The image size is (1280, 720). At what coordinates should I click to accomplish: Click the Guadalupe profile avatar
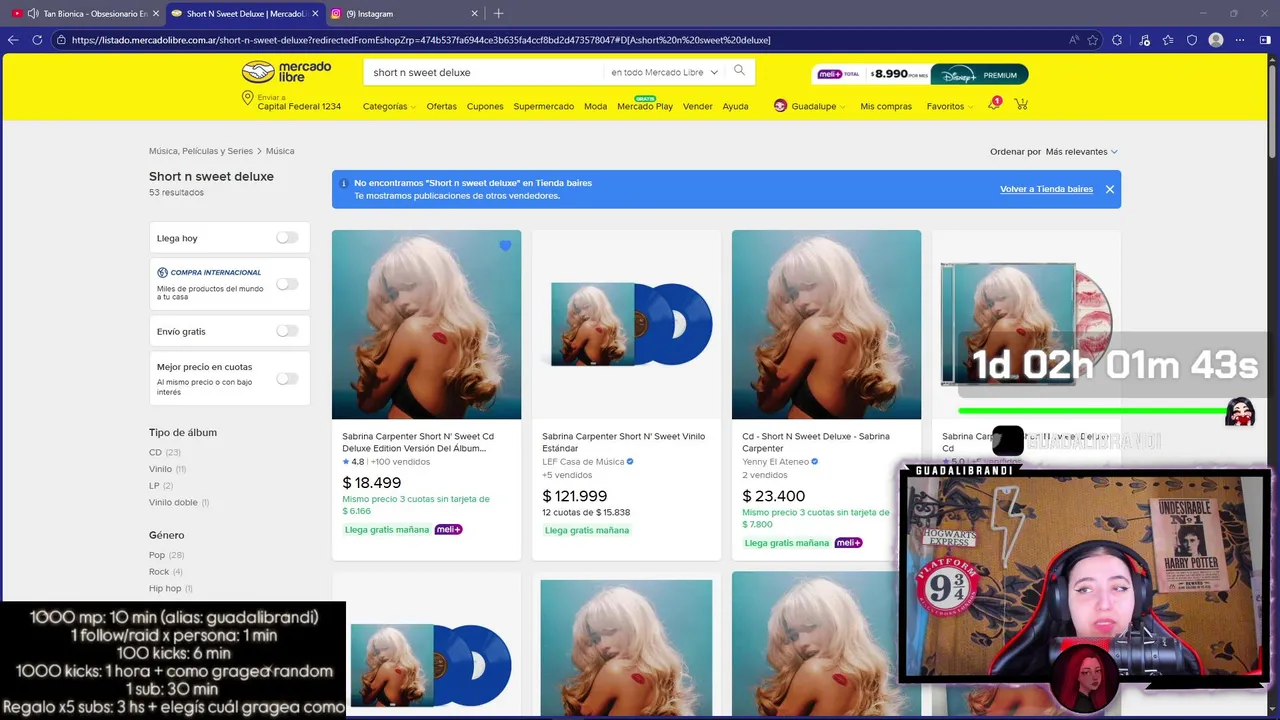(780, 106)
